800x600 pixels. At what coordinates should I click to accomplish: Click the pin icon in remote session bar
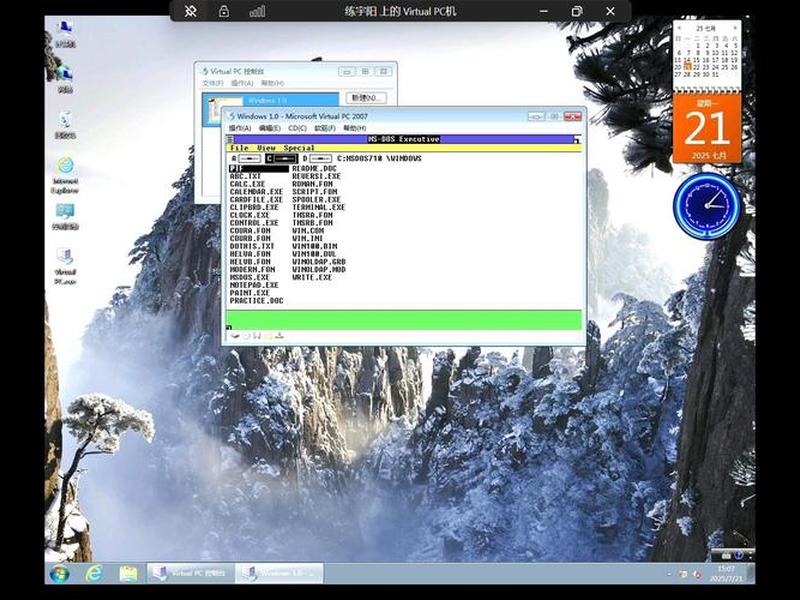(190, 11)
